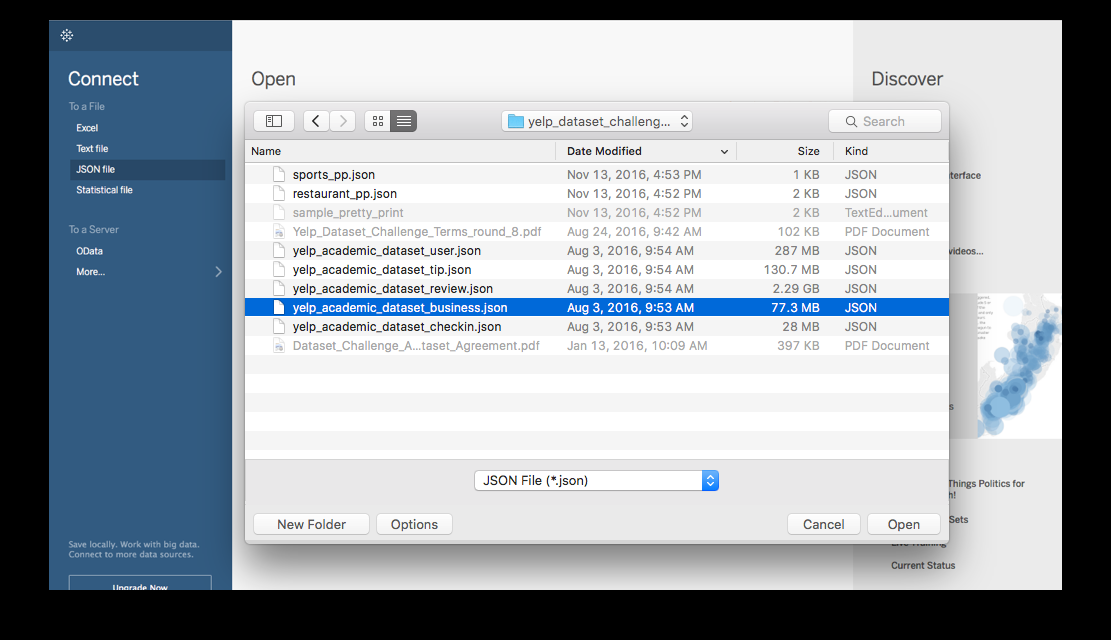
Task: Select sample_pretty_print row
Action: (597, 213)
